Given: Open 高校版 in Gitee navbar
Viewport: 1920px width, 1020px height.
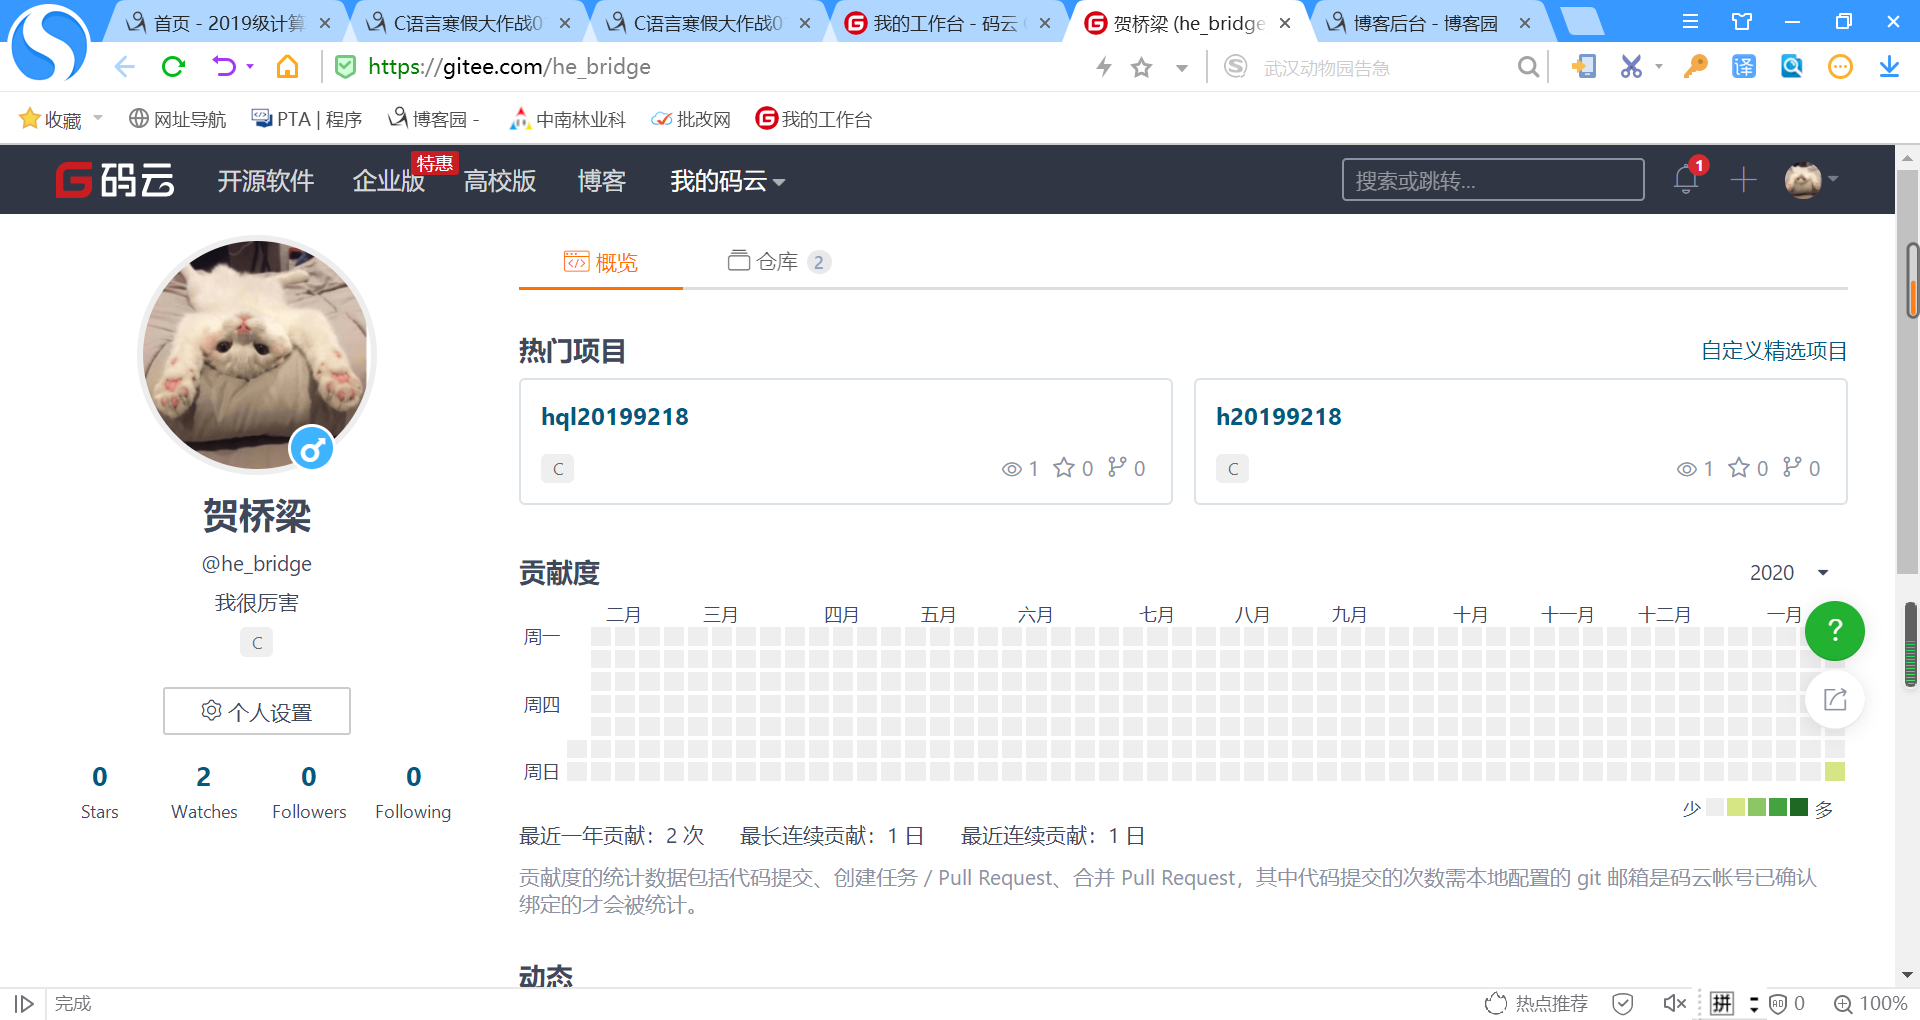Looking at the screenshot, I should [499, 181].
